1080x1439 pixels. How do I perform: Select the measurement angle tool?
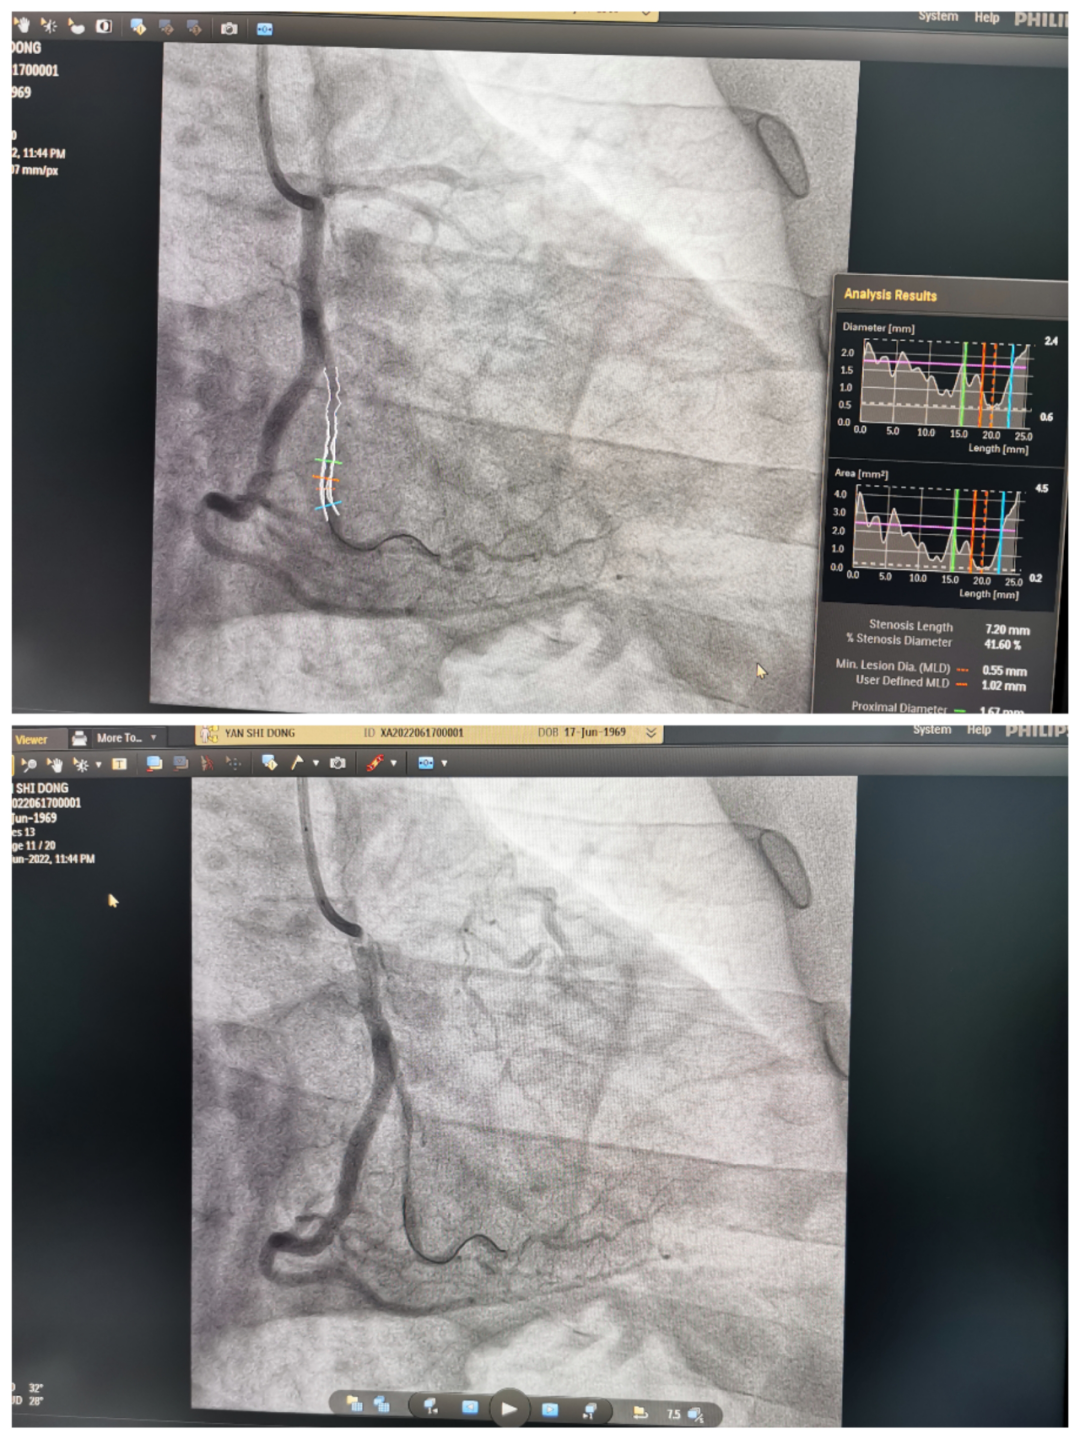click(297, 763)
